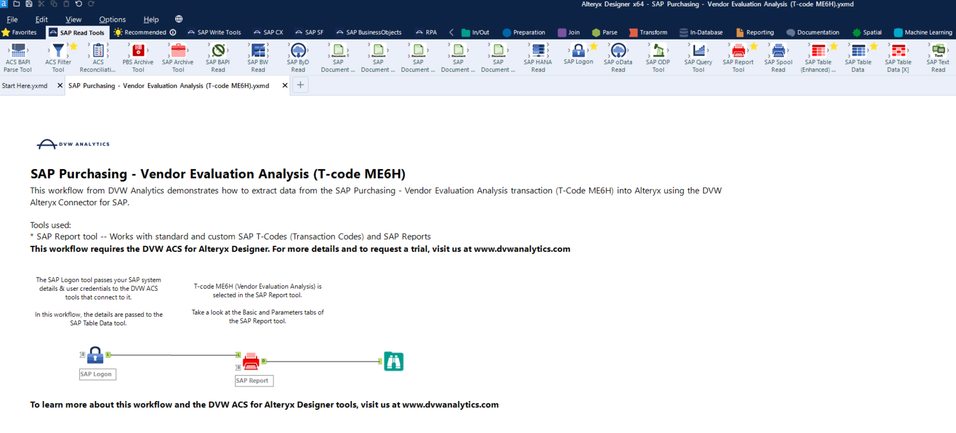Select the SAP Logon node on canvas

click(95, 355)
